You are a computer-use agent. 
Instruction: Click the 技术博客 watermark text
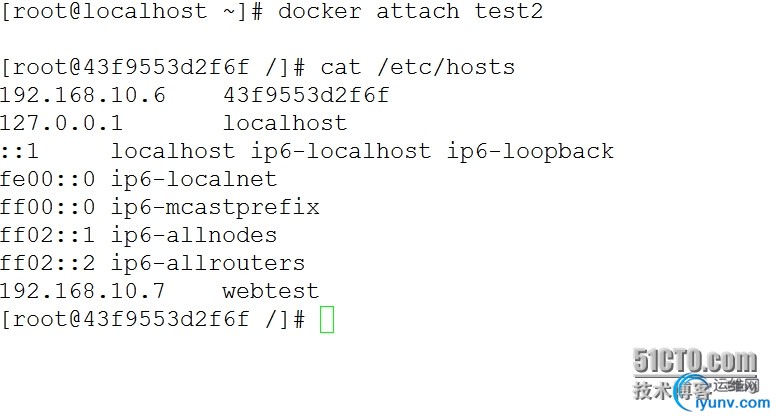pyautogui.click(x=672, y=390)
